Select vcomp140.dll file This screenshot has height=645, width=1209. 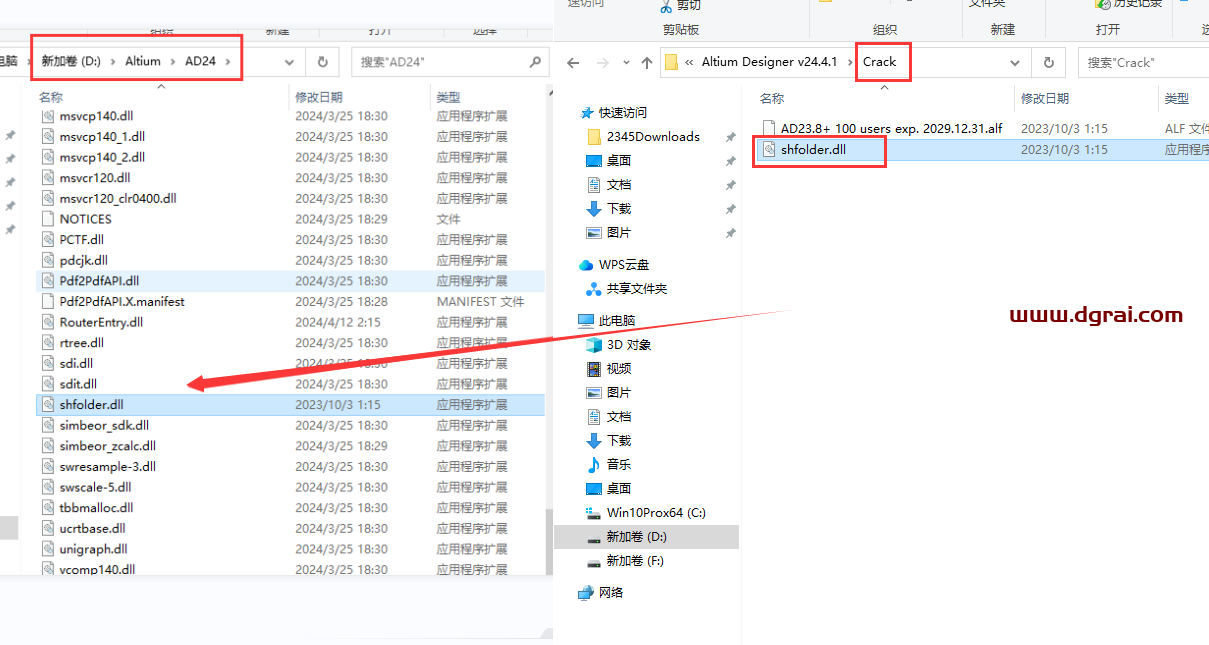(97, 569)
